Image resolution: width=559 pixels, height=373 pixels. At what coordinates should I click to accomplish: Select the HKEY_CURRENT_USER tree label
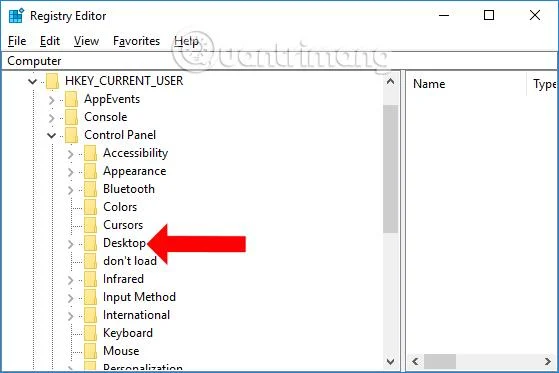[124, 81]
